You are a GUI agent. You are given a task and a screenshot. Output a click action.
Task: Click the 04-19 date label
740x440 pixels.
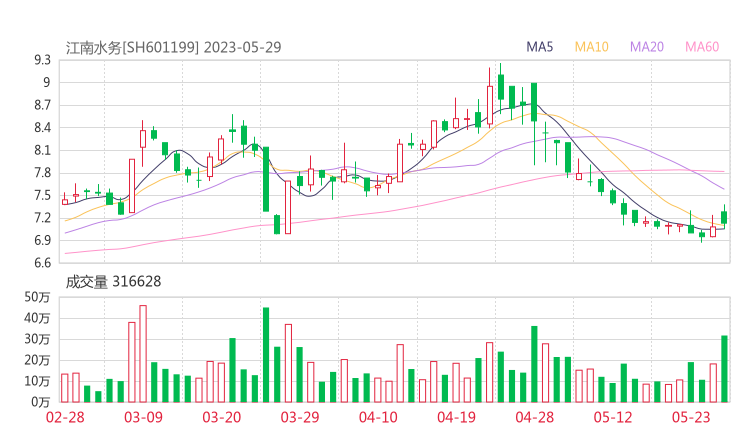(x=456, y=417)
